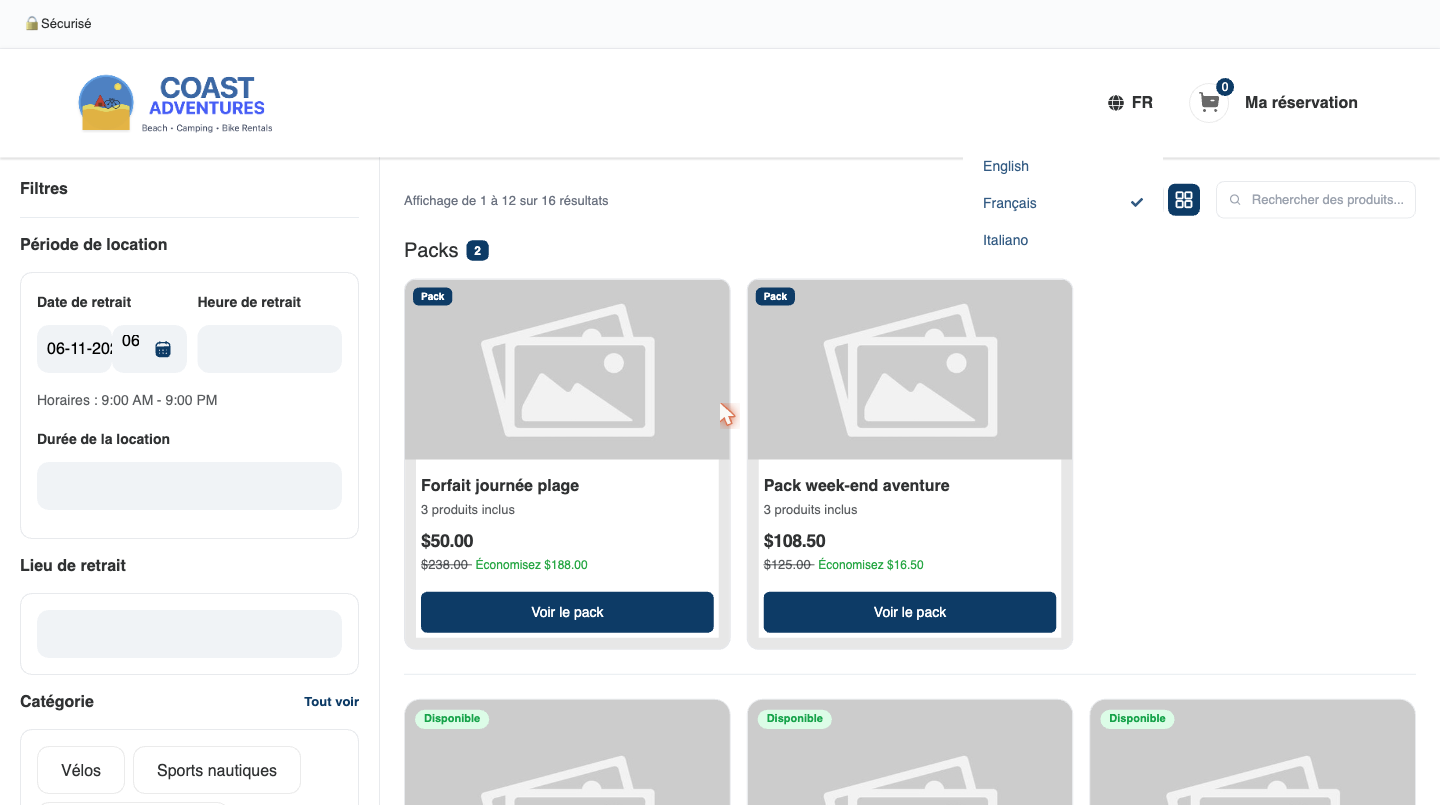Click the Forfait journée plage title
Image resolution: width=1440 pixels, height=805 pixels.
pyautogui.click(x=500, y=486)
